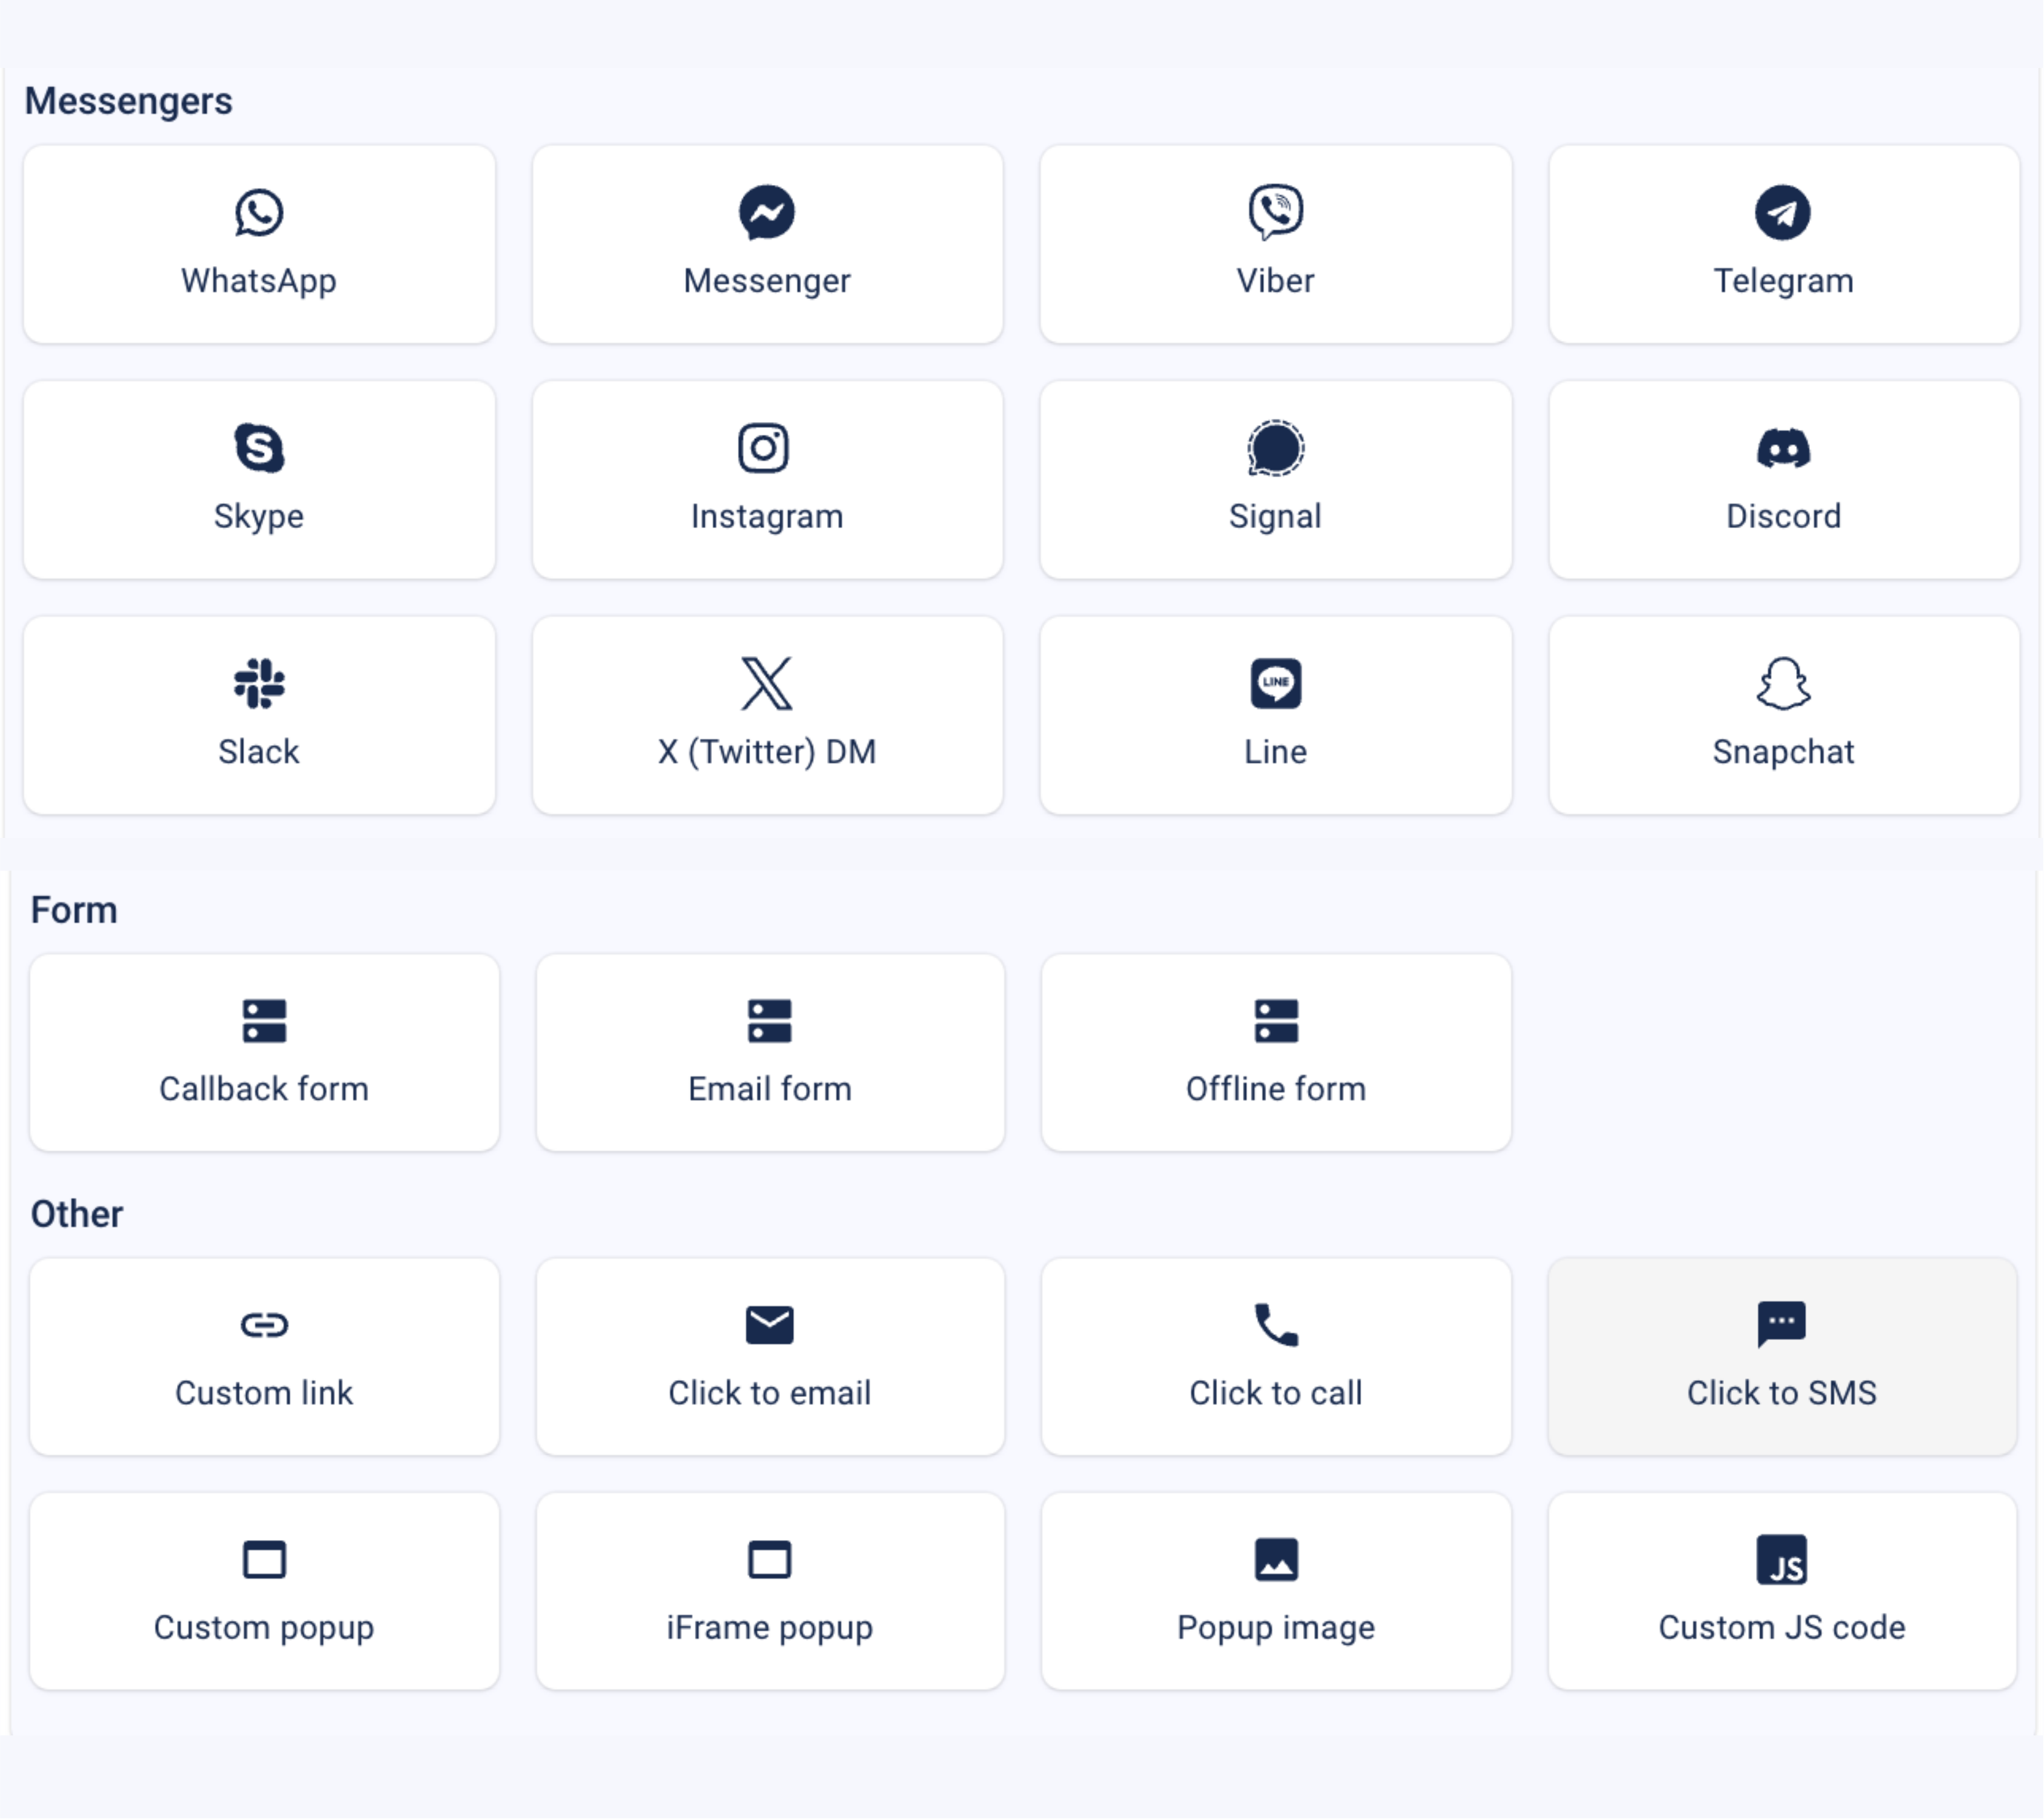Add a Custom link chain icon
Viewport: 2044px width, 1819px height.
click(x=264, y=1325)
